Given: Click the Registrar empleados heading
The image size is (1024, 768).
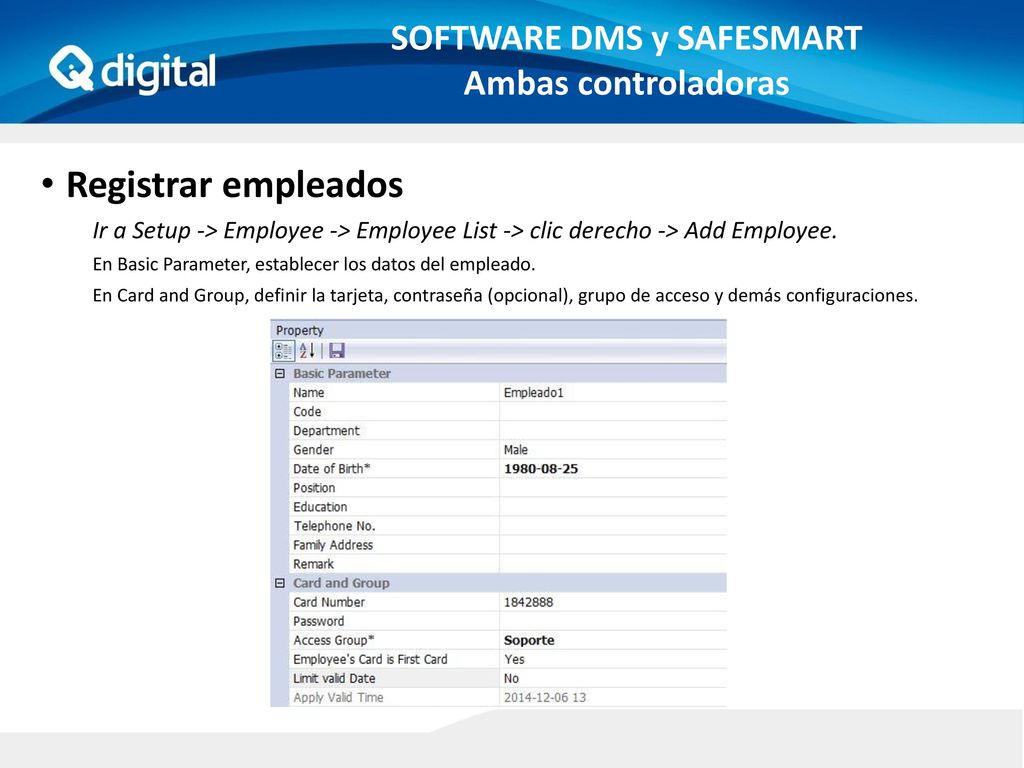Looking at the screenshot, I should click(234, 184).
